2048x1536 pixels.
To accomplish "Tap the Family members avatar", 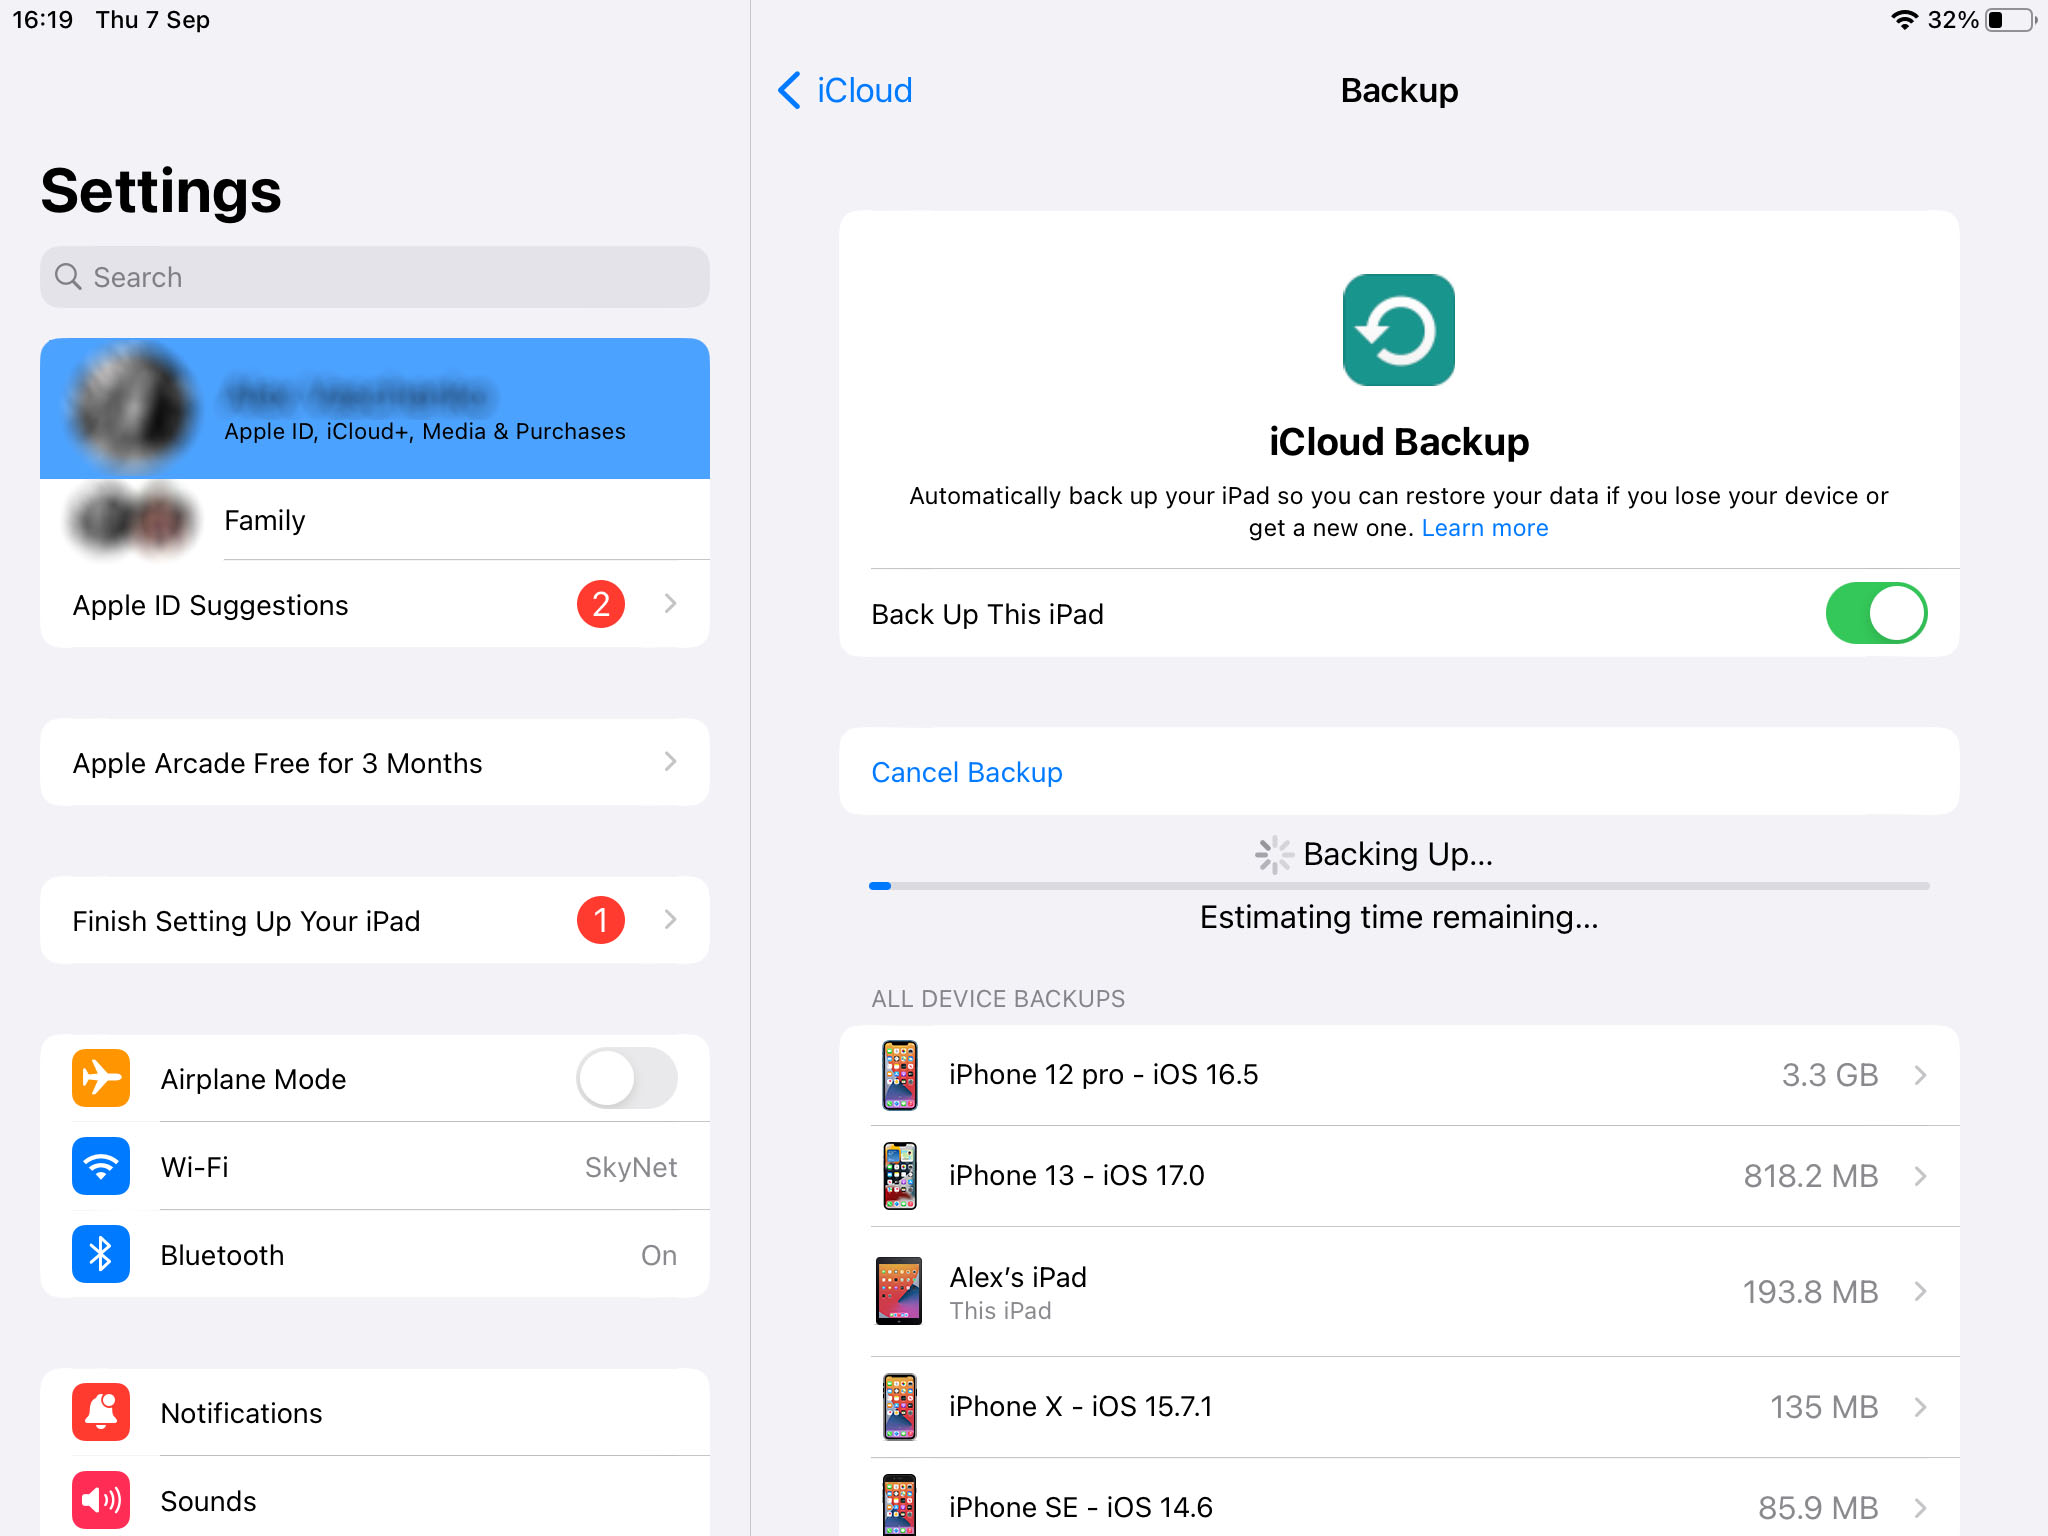I will pyautogui.click(x=132, y=519).
